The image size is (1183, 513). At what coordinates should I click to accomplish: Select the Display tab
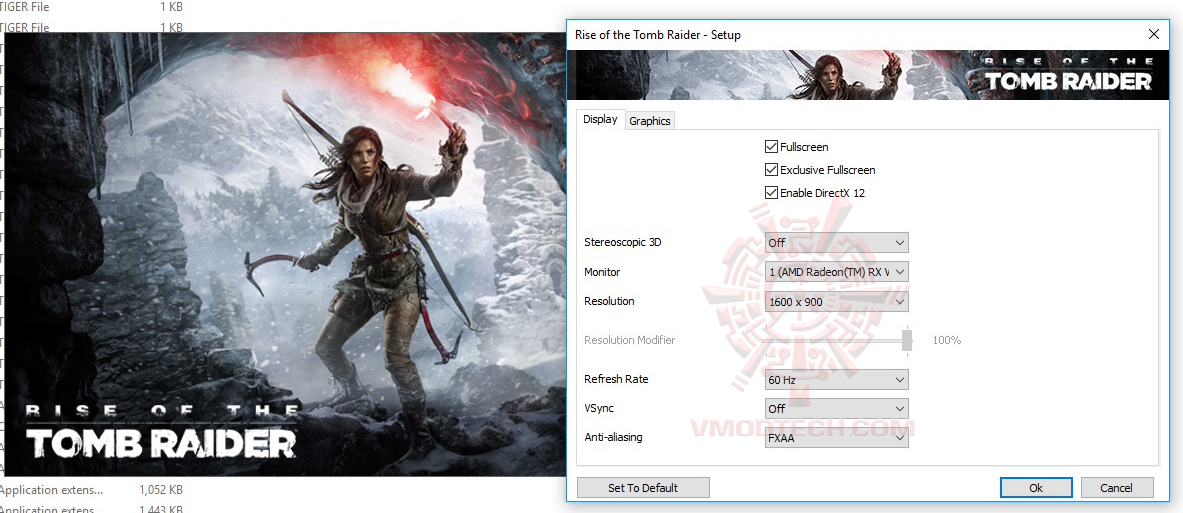click(x=601, y=119)
